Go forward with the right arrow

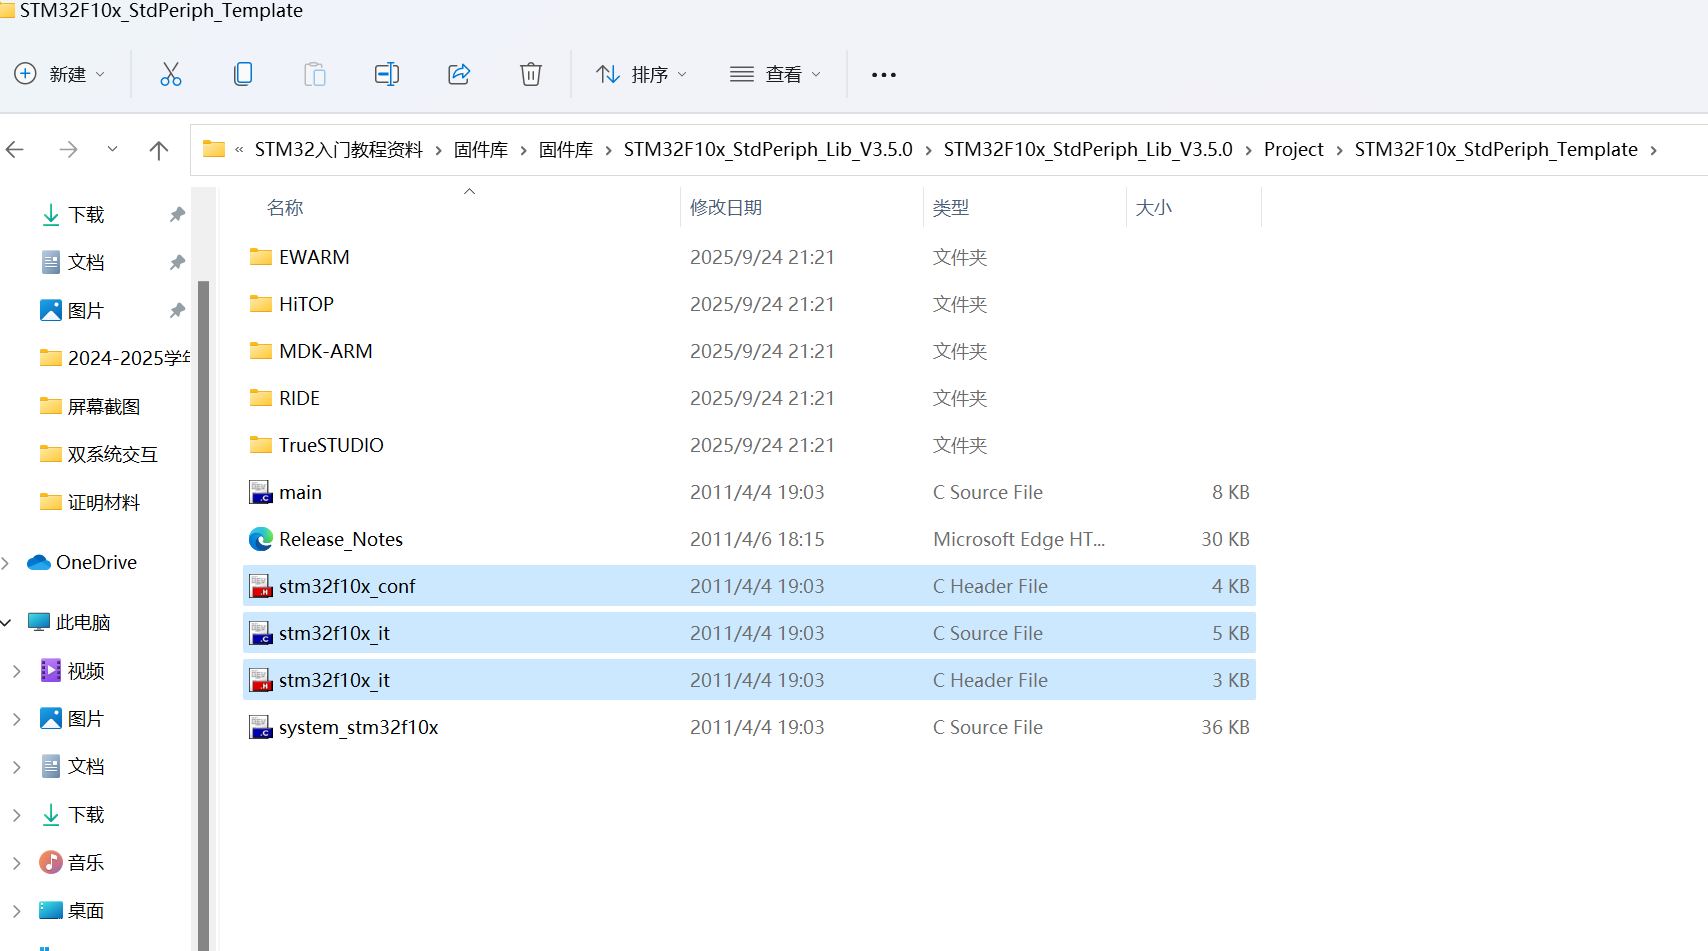click(x=68, y=150)
